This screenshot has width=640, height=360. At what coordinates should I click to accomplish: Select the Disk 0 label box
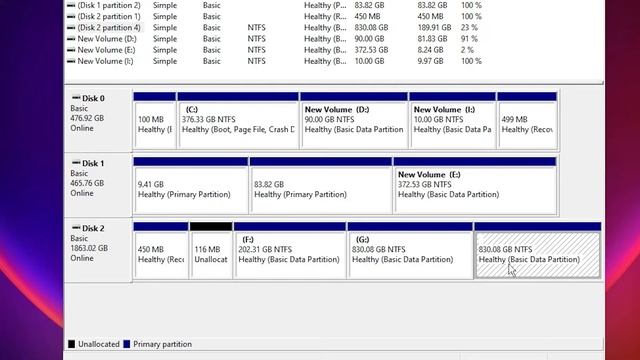(x=98, y=120)
